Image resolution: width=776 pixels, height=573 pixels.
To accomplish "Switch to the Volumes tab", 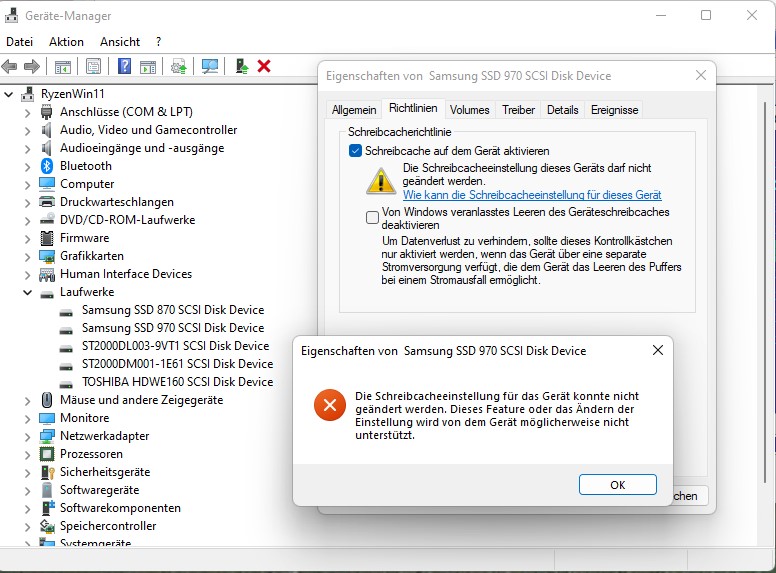I will (469, 110).
